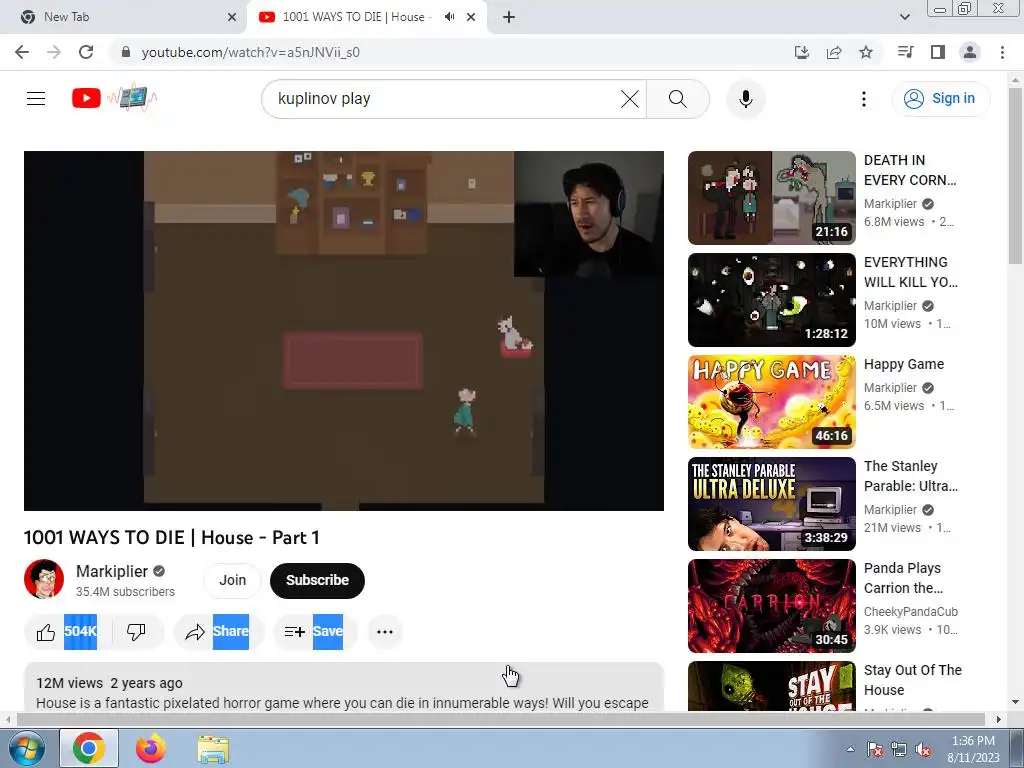Open the Windows Start button

(x=27, y=748)
